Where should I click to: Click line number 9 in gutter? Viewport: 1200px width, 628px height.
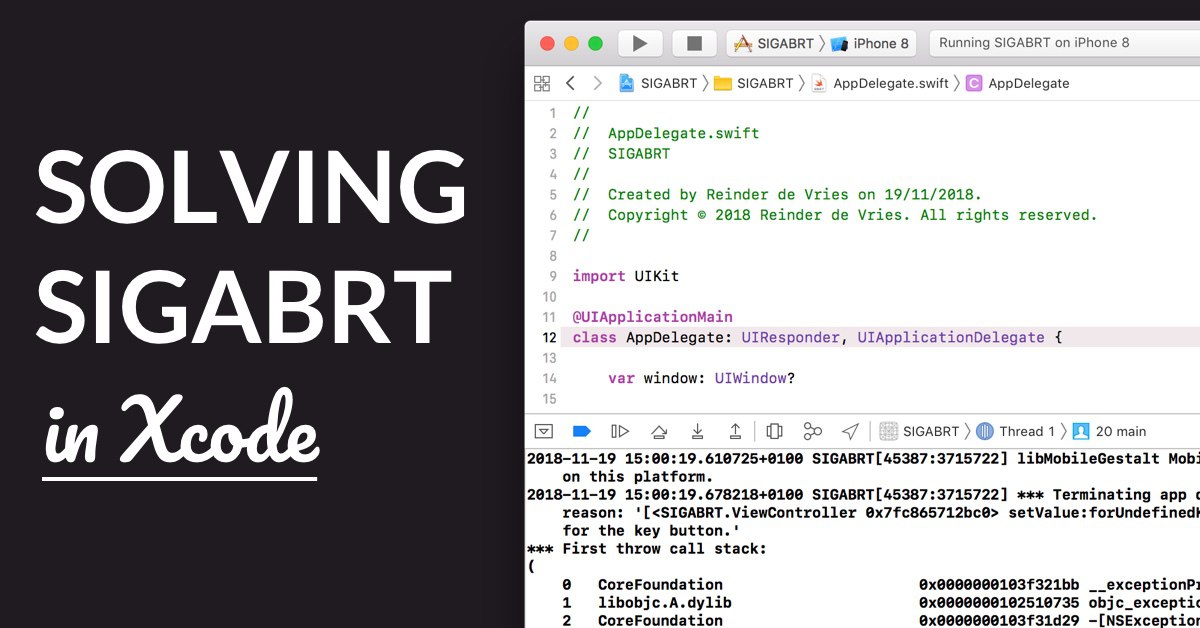click(552, 276)
